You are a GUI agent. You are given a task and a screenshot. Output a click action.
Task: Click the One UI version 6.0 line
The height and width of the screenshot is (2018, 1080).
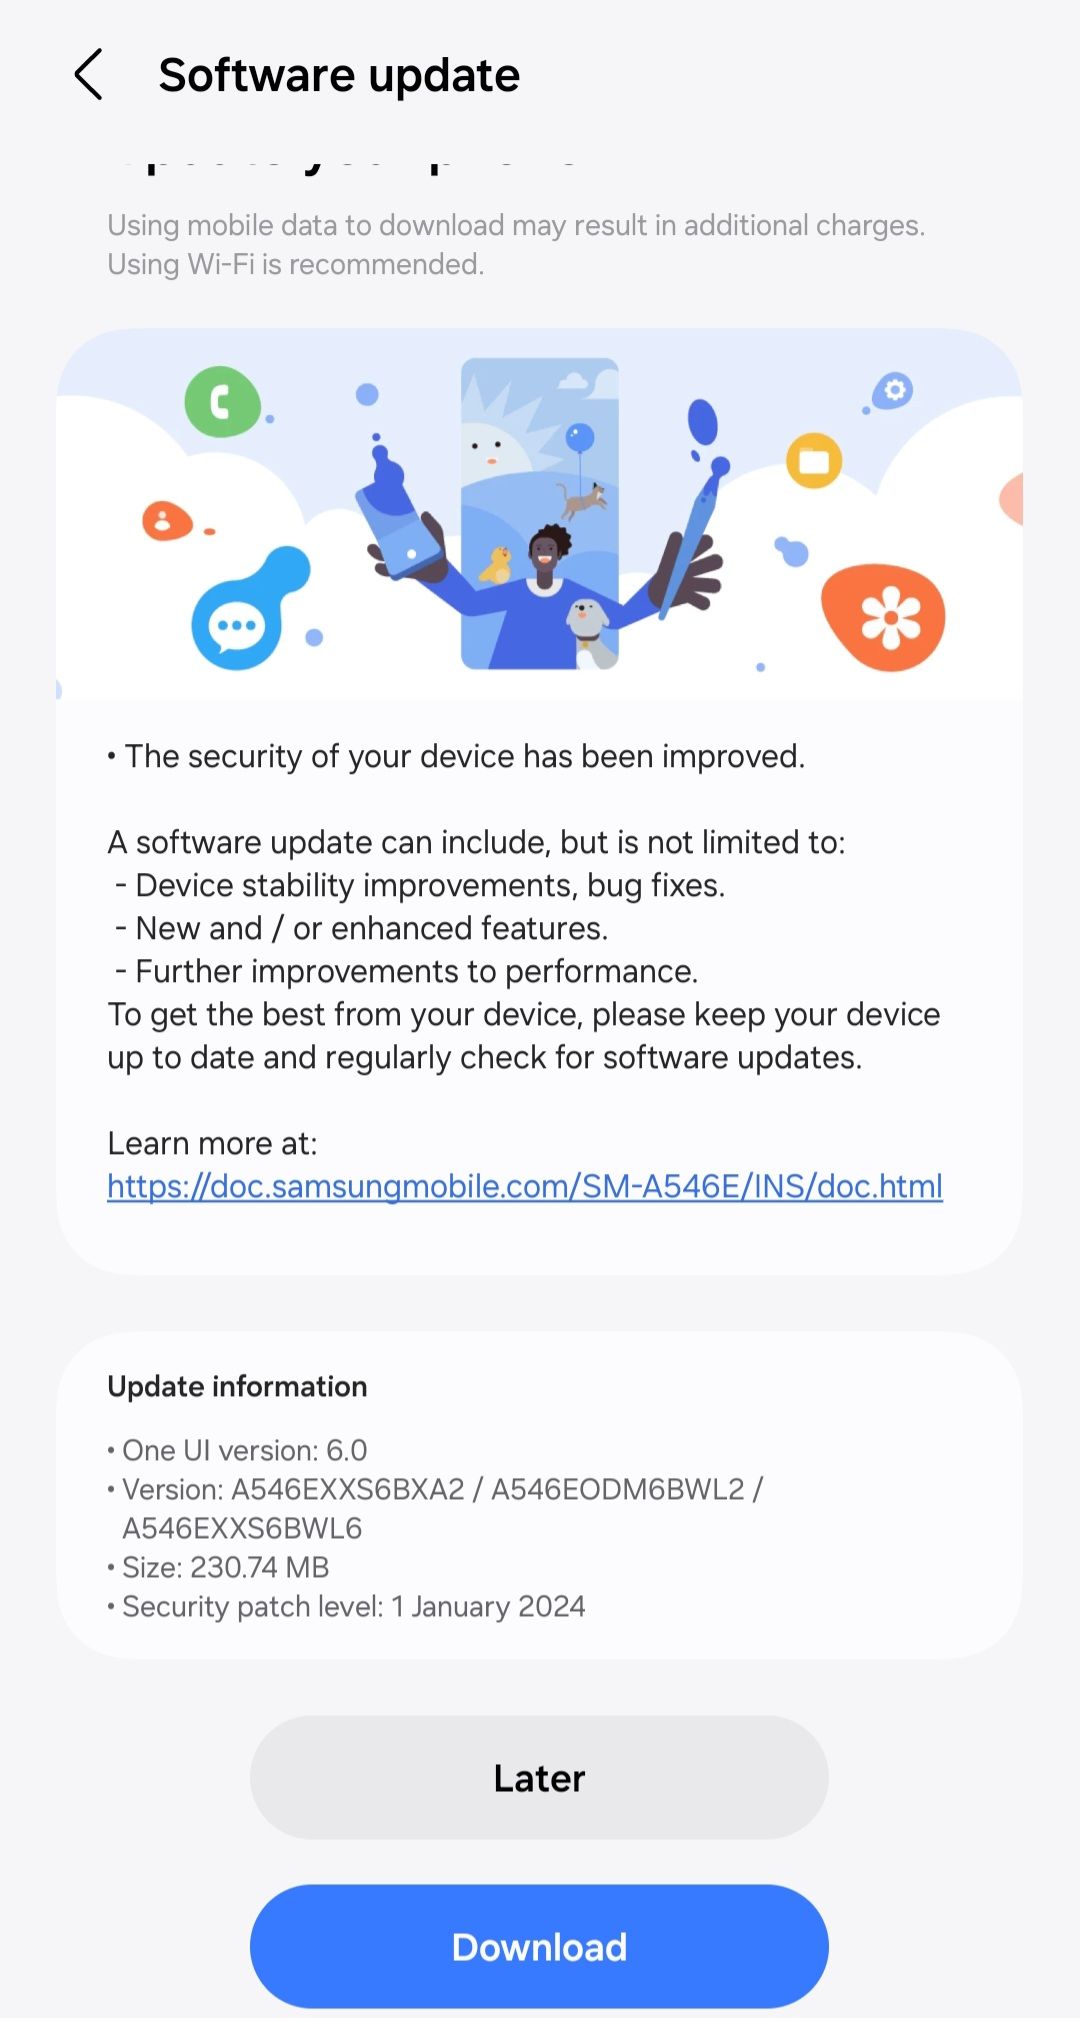tap(237, 1450)
